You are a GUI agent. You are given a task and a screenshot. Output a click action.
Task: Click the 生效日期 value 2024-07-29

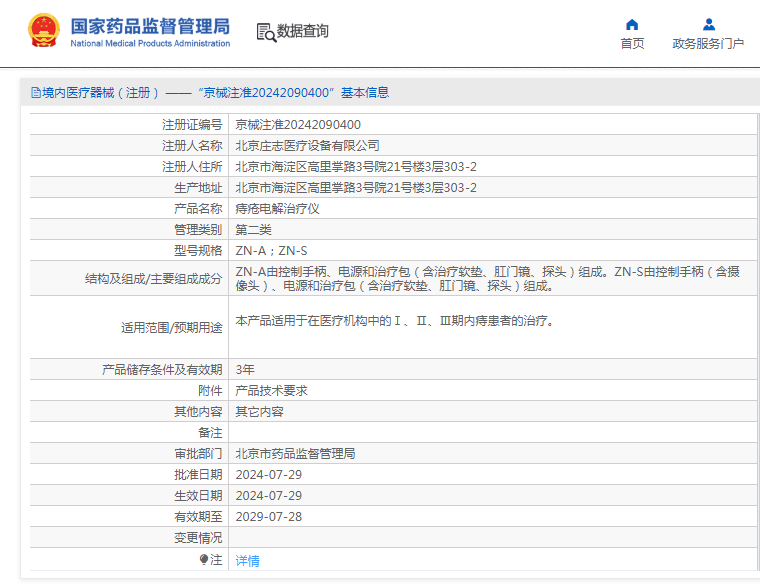tap(269, 496)
